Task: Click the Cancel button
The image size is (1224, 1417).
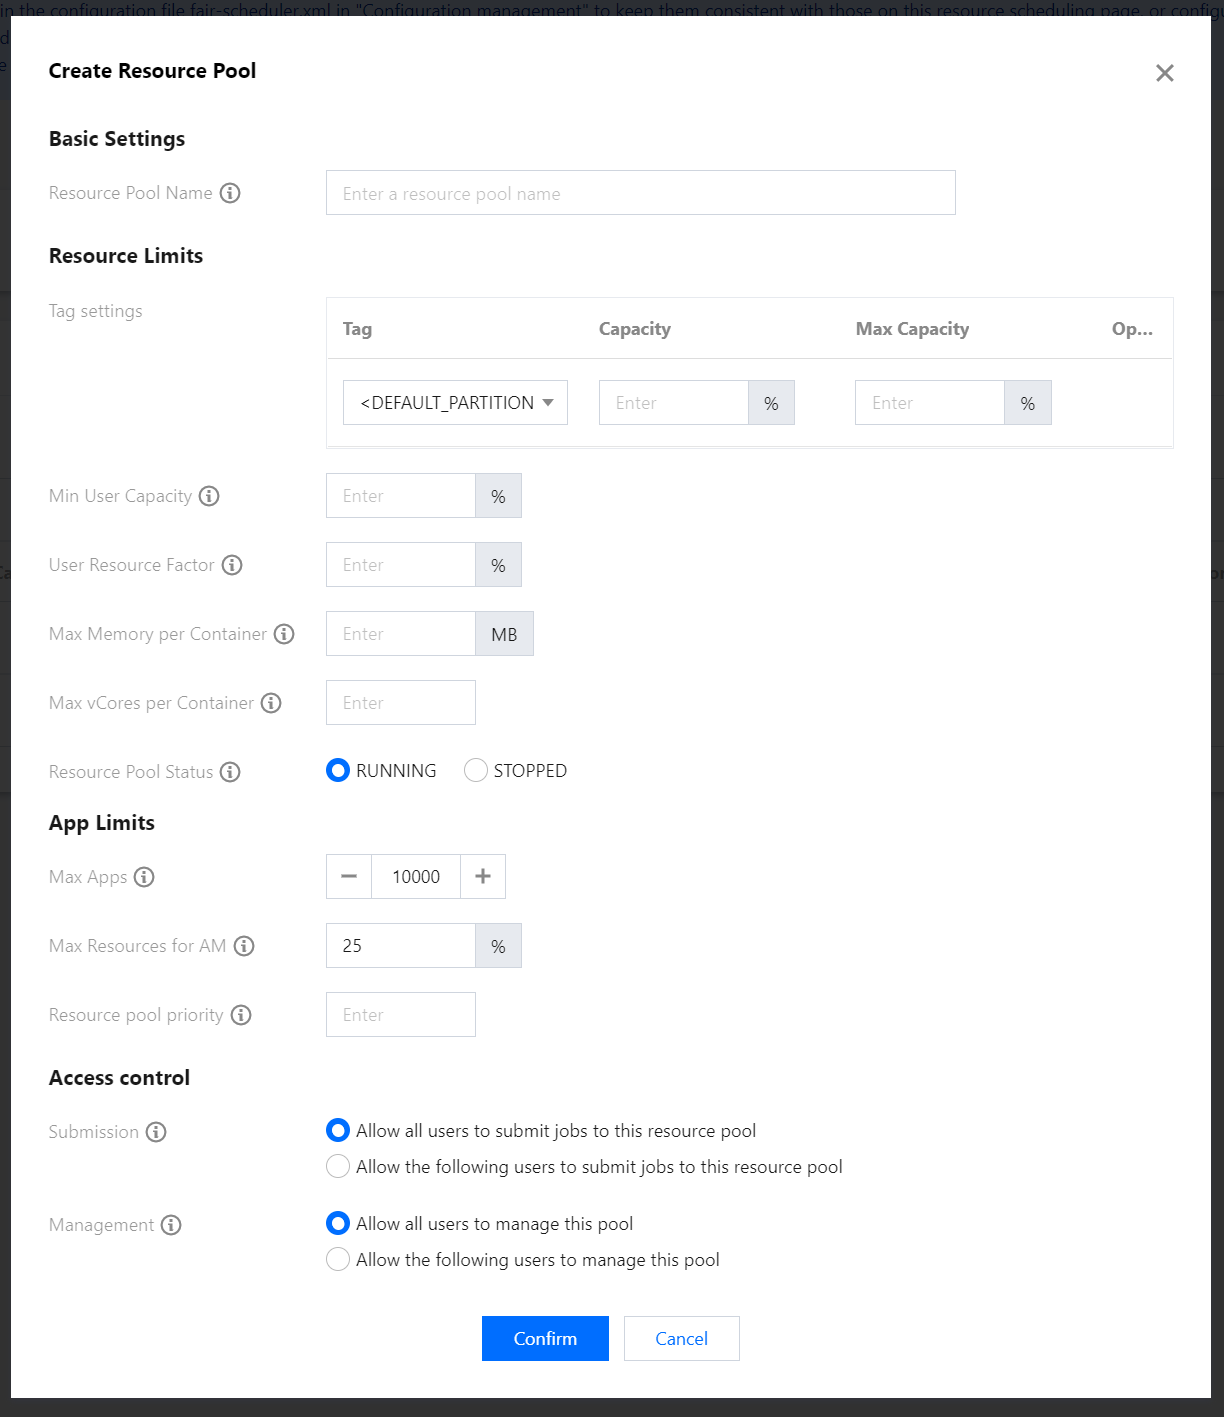Action: (681, 1339)
